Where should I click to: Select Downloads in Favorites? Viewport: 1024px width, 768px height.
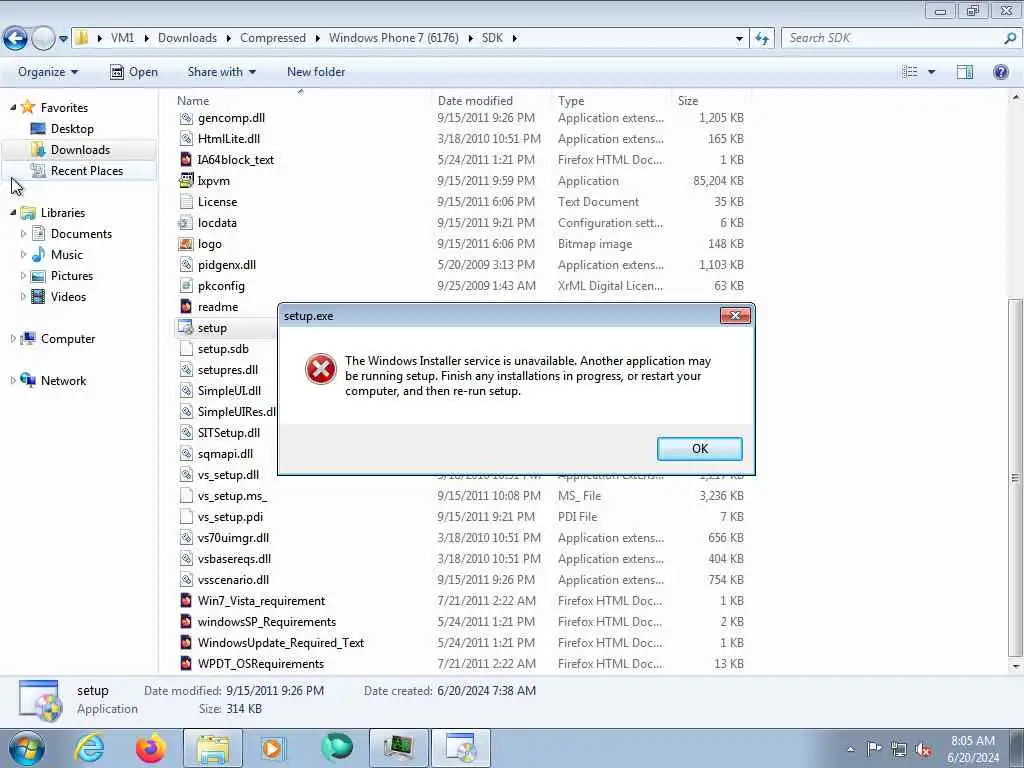pyautogui.click(x=80, y=150)
